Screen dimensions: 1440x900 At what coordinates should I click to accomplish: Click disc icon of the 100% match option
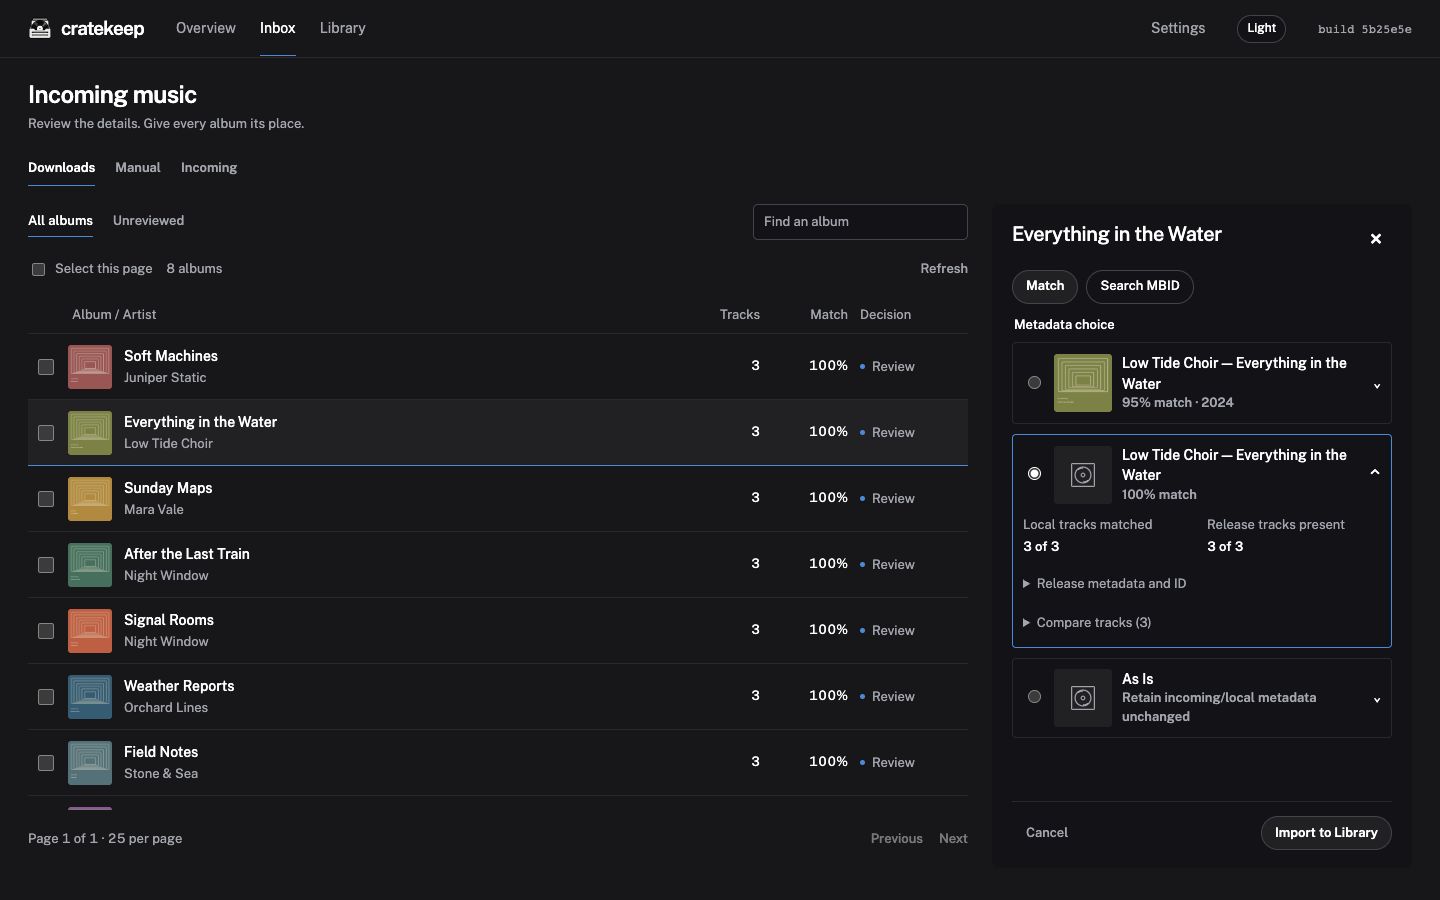tap(1083, 475)
